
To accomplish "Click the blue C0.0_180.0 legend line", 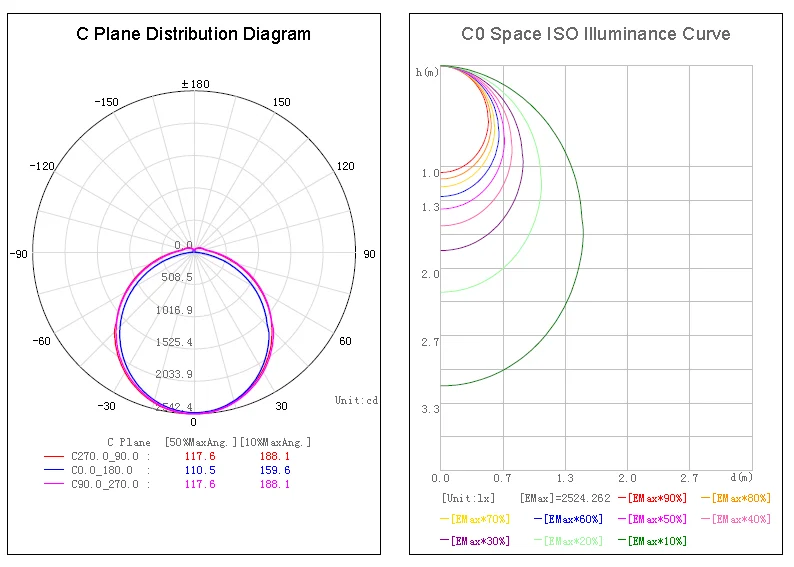I will (54, 469).
